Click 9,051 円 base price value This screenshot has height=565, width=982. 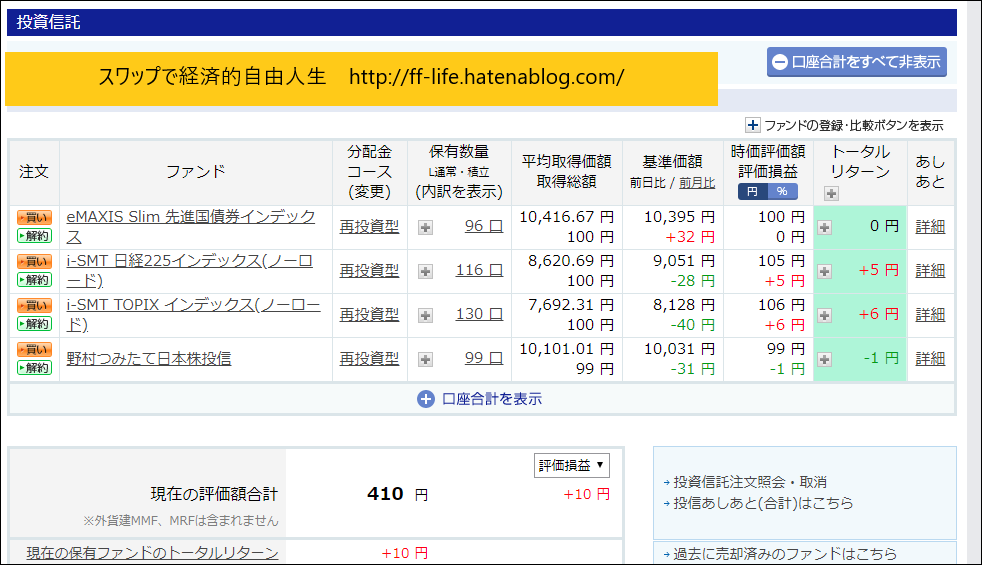[684, 261]
